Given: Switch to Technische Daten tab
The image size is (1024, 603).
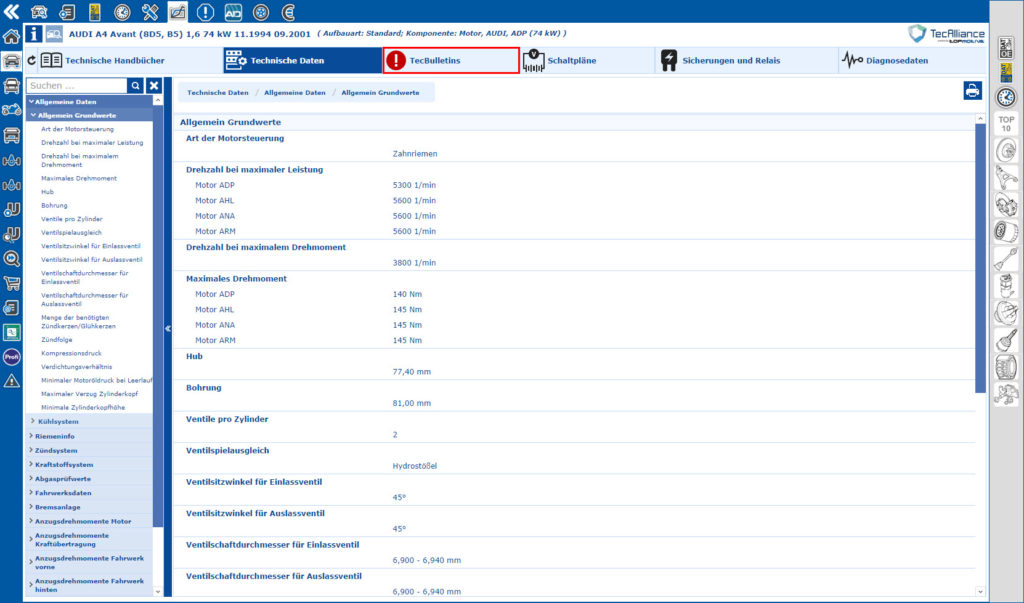Looking at the screenshot, I should coord(302,60).
